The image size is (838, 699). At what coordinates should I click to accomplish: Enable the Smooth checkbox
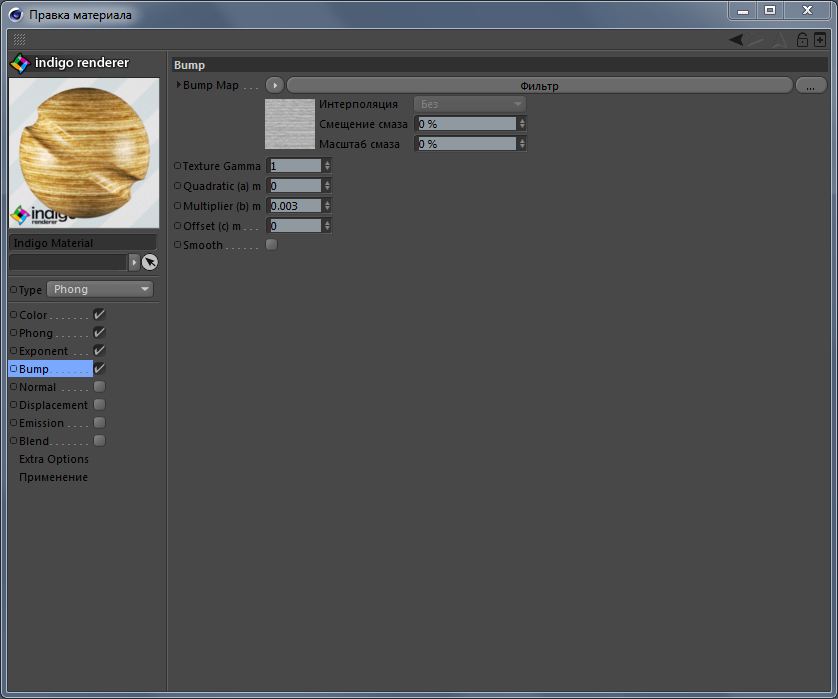pos(271,245)
